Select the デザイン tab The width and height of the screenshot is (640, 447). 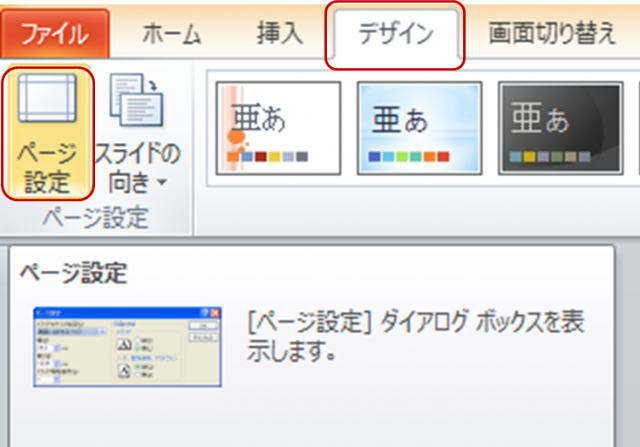pos(396,34)
